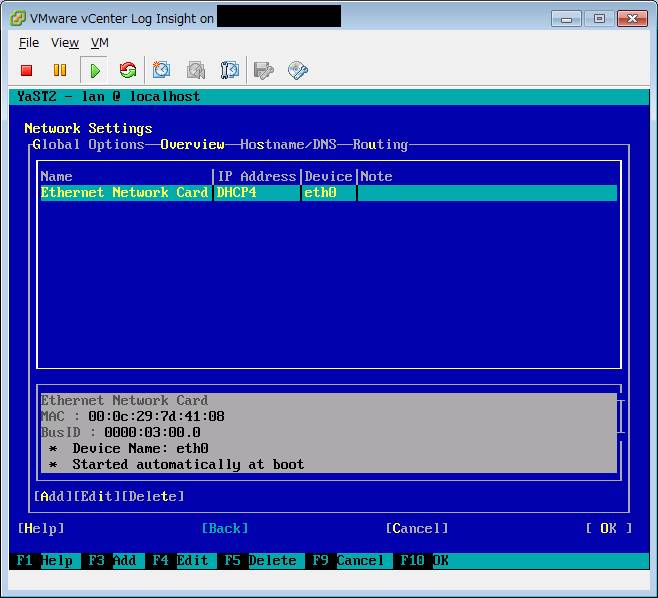Open the VM menu
This screenshot has height=598, width=658.
[99, 43]
